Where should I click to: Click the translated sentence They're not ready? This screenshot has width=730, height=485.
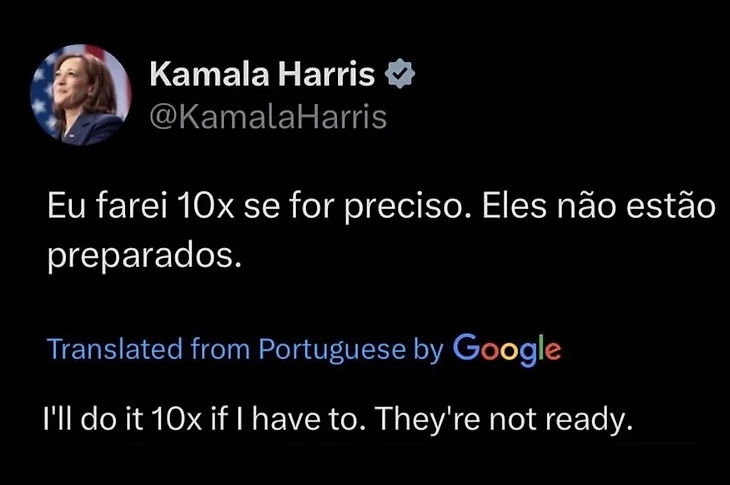[504, 419]
